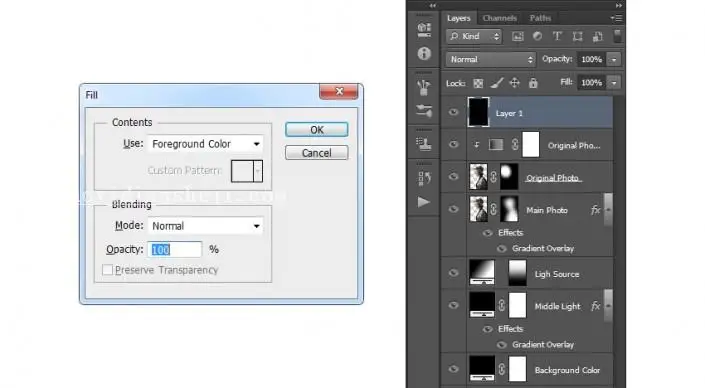This screenshot has height=388, width=705.
Task: Enable the lock all padlock icon
Action: 533,83
